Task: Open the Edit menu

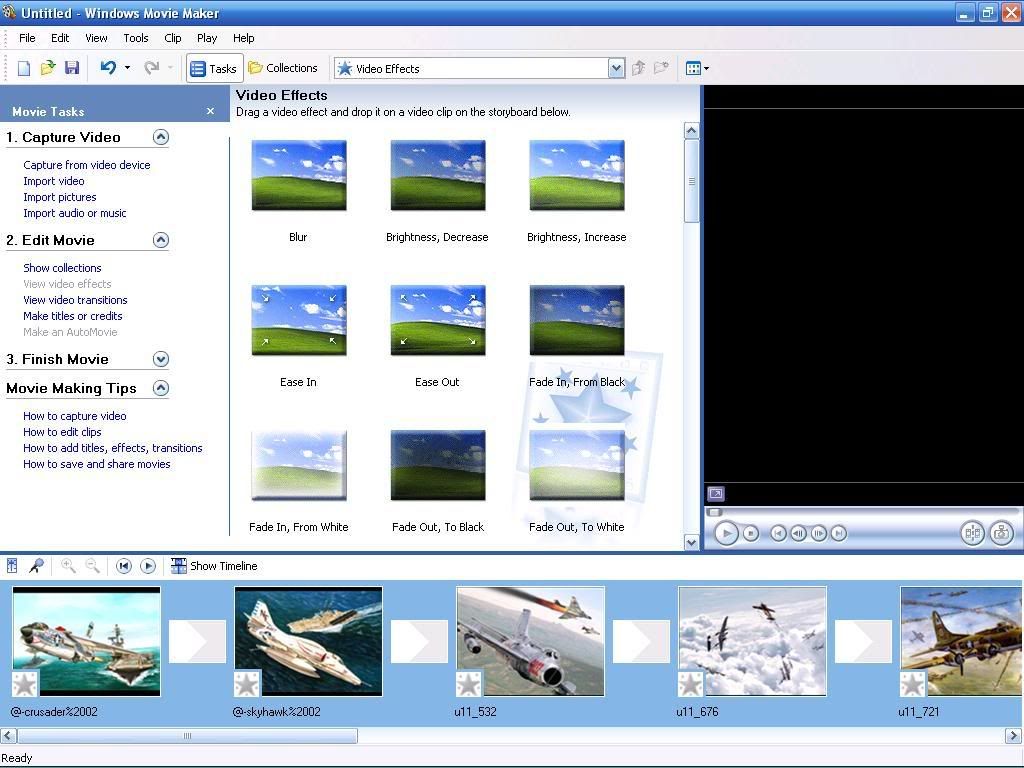Action: click(60, 38)
